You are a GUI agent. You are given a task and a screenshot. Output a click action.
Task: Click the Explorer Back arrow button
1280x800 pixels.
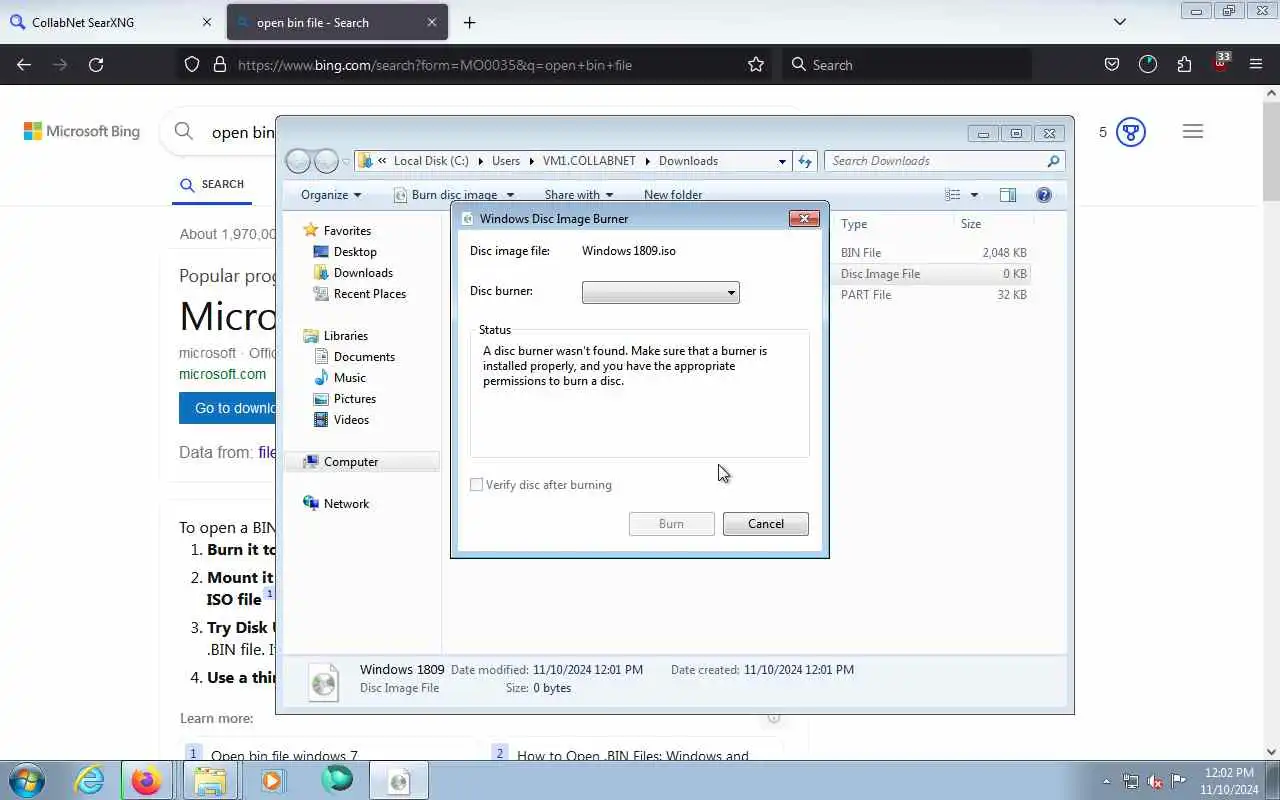point(298,161)
